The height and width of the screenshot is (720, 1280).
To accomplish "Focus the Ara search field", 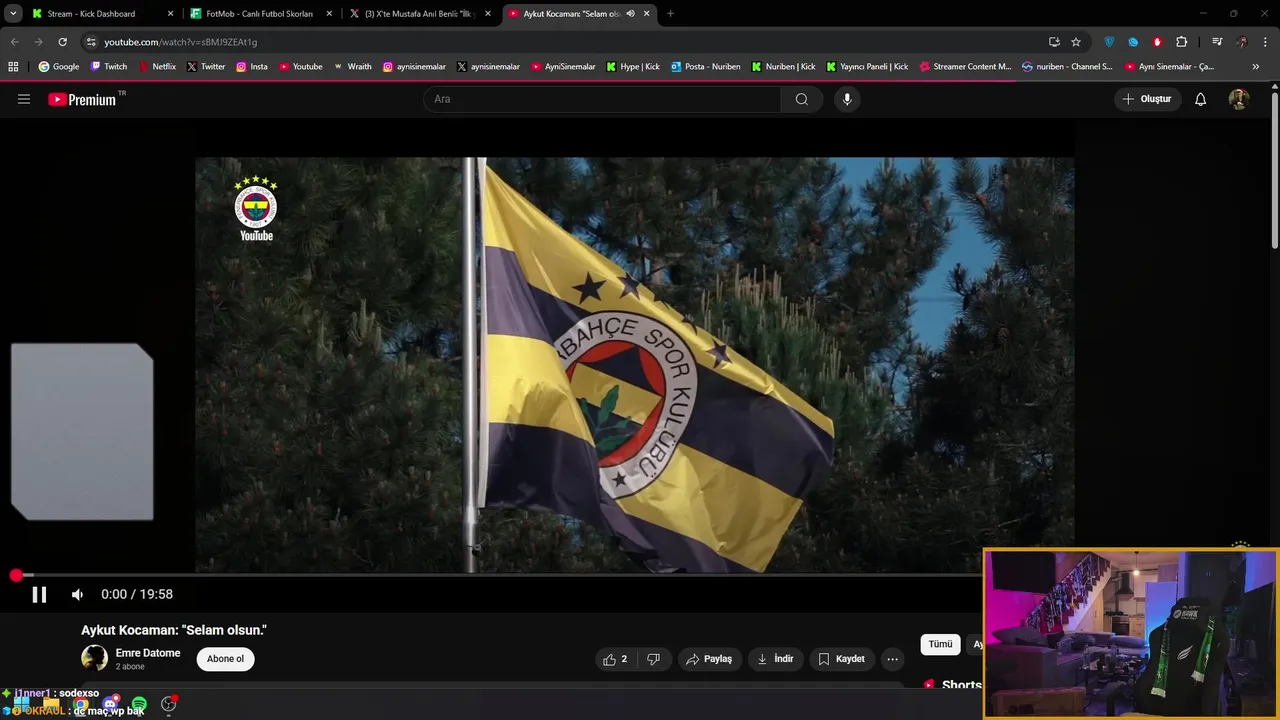I will [602, 99].
